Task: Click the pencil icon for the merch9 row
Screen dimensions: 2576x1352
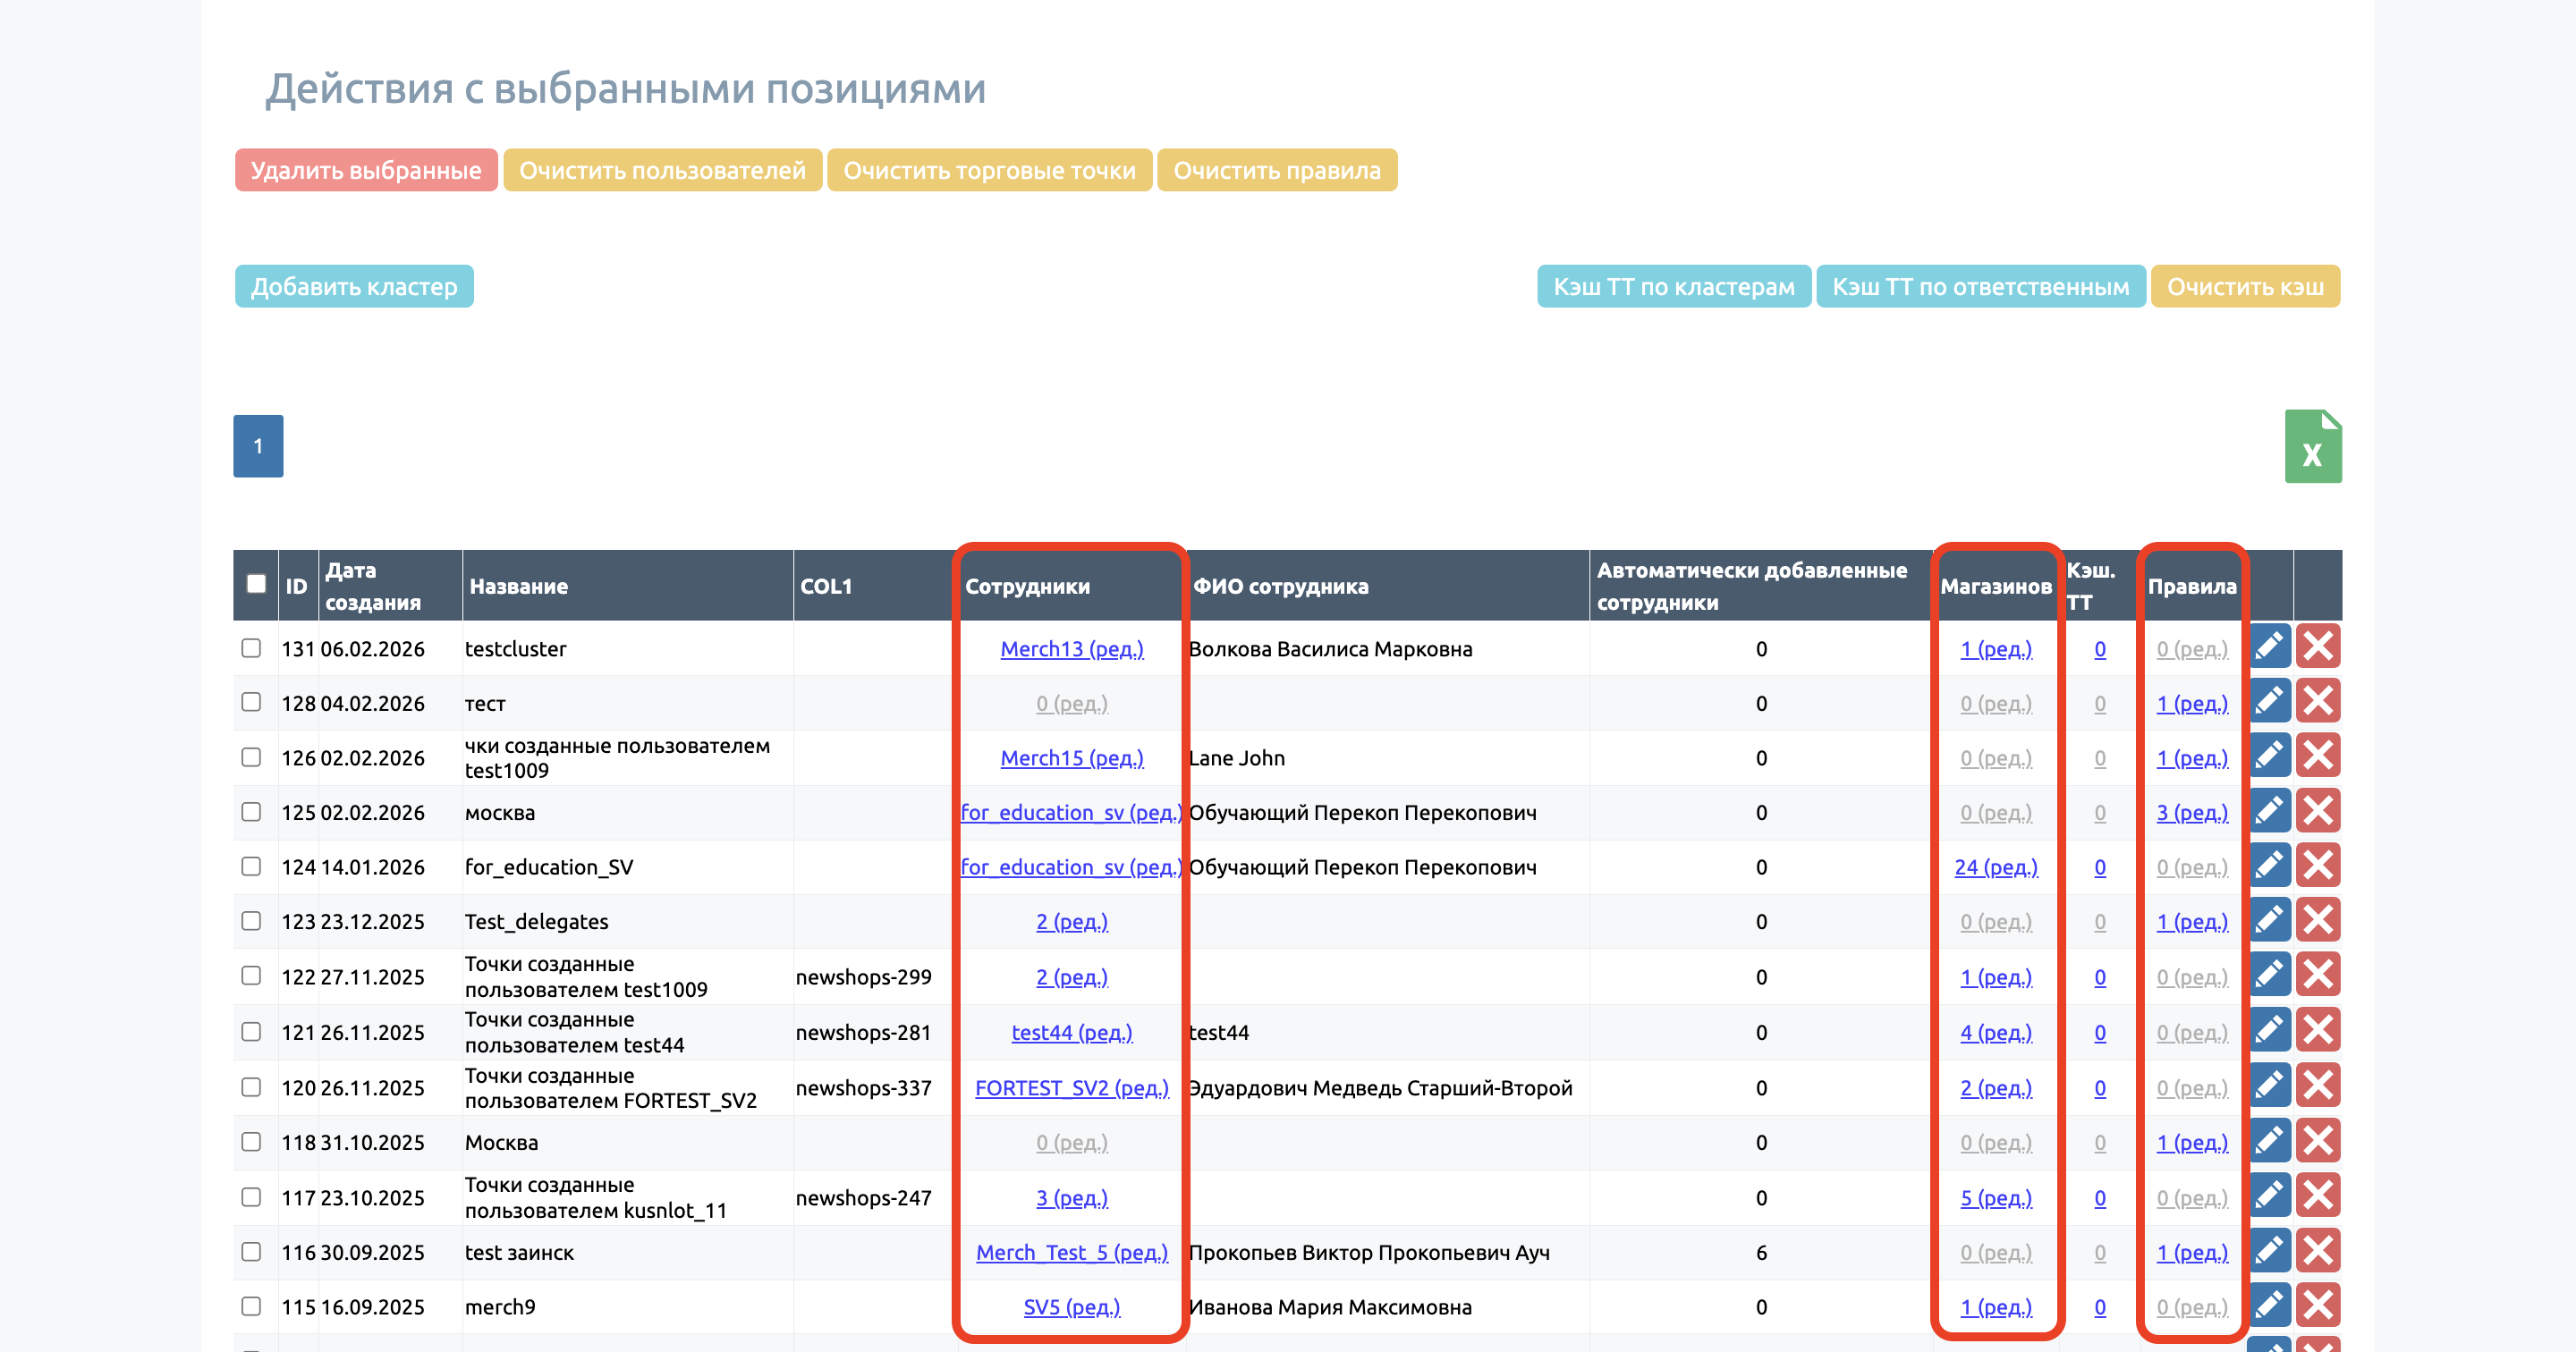Action: click(2269, 1305)
